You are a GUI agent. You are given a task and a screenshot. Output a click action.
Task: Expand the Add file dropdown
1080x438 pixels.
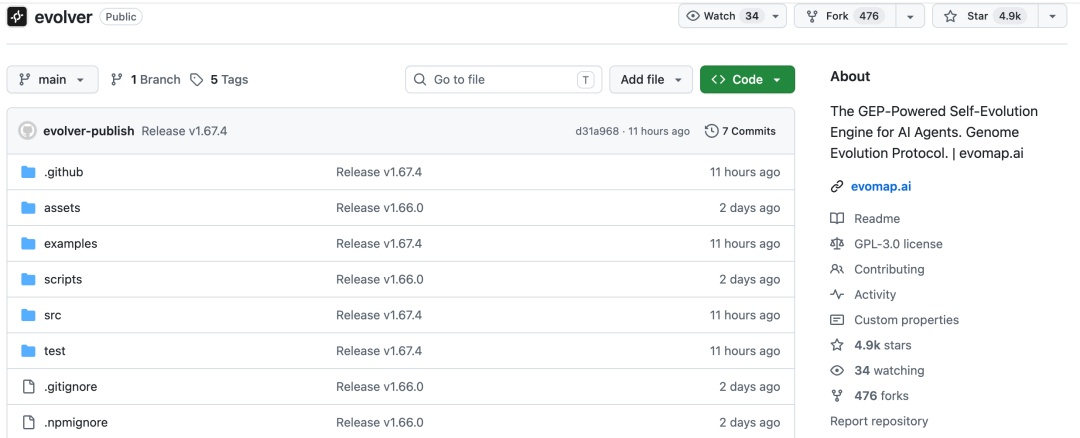651,80
